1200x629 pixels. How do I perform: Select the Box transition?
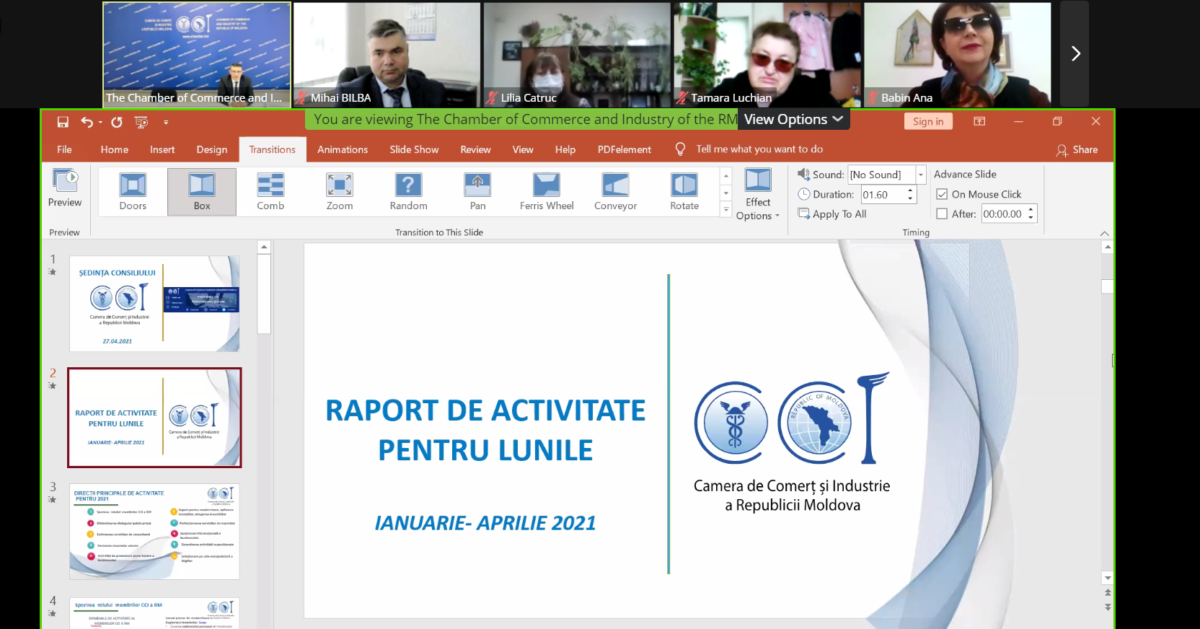click(202, 192)
